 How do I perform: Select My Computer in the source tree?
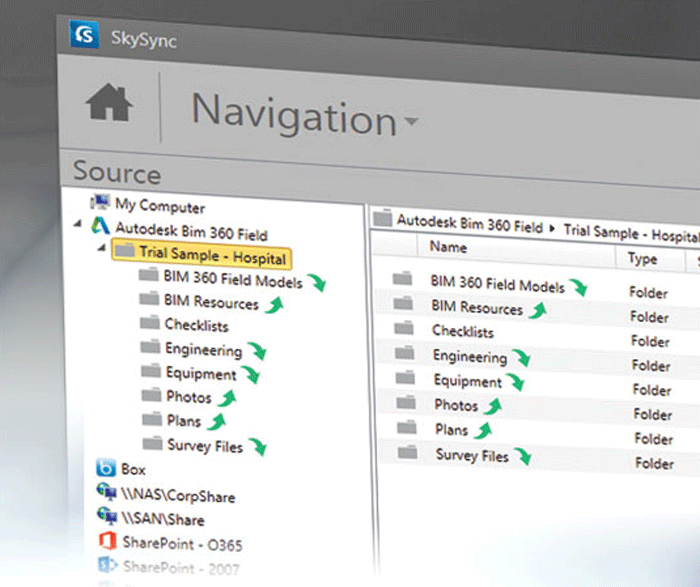159,205
